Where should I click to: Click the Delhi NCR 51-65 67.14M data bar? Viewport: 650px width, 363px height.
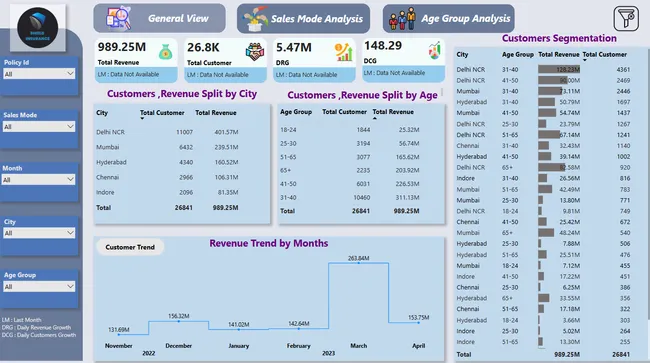pyautogui.click(x=549, y=135)
